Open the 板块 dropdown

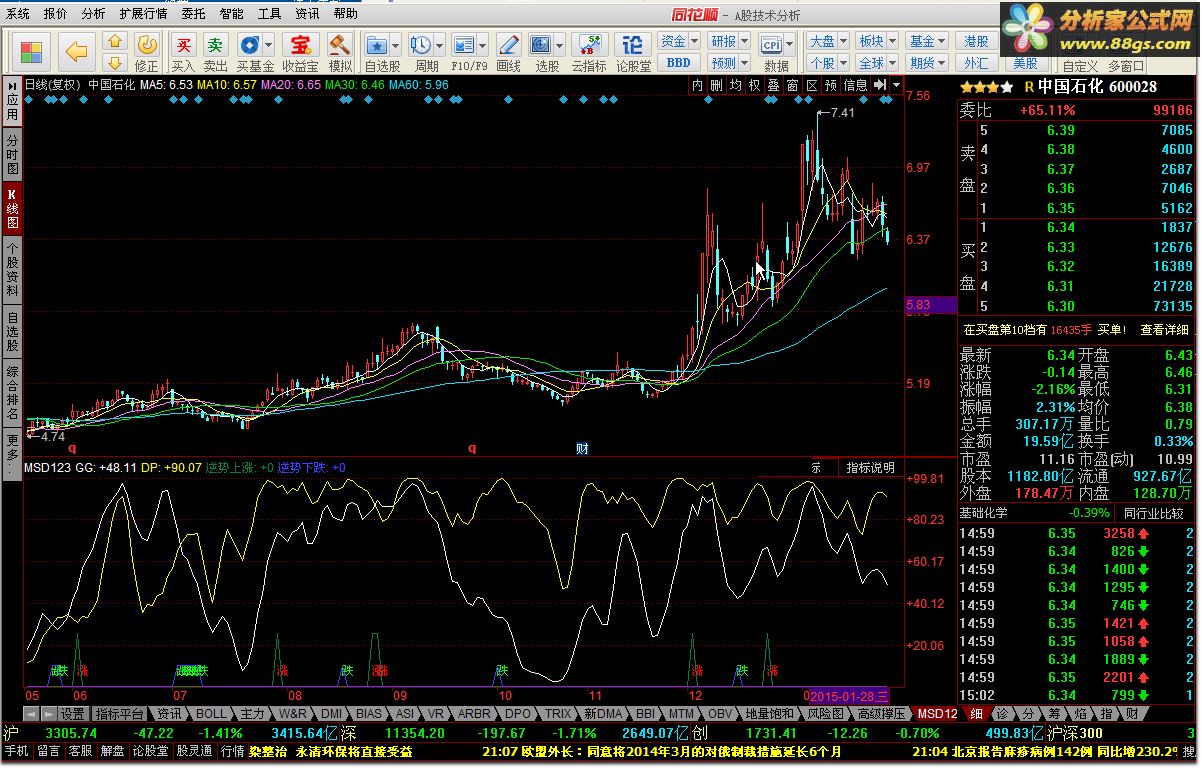(x=877, y=41)
